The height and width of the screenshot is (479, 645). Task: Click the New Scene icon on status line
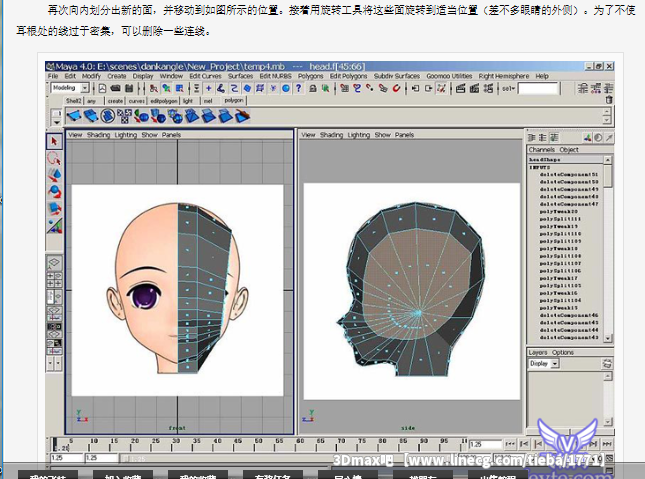pyautogui.click(x=102, y=88)
